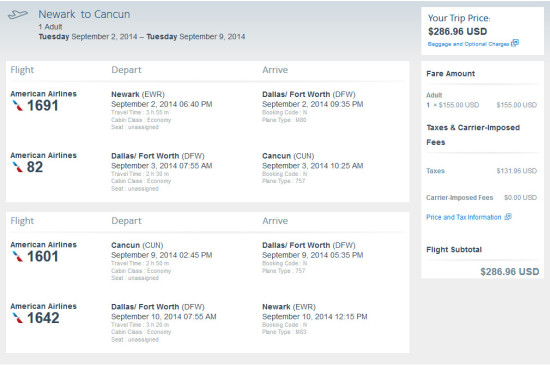
Task: Click the Cancun (CUN) arrival on September 3
Action: pos(288,156)
